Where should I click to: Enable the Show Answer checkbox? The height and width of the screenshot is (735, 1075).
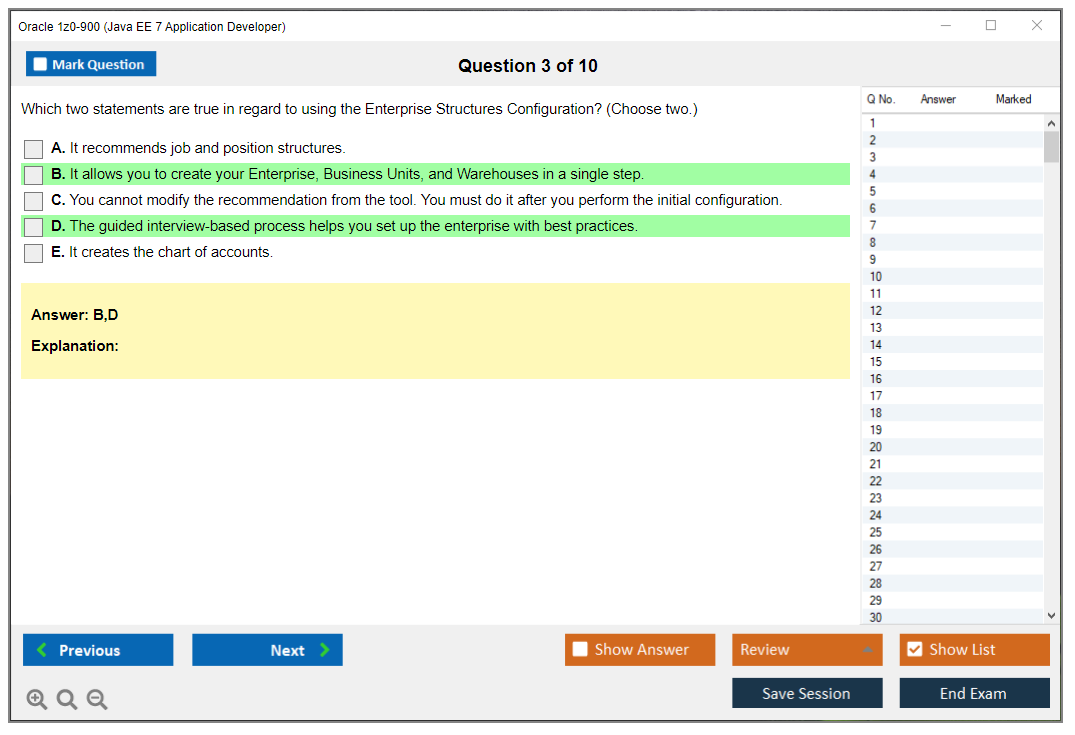click(x=580, y=649)
